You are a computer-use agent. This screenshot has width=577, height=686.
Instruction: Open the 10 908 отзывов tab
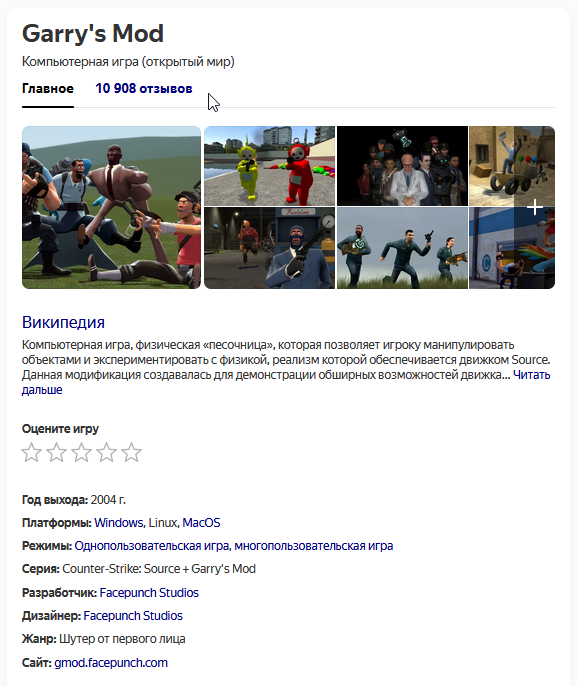[x=143, y=88]
